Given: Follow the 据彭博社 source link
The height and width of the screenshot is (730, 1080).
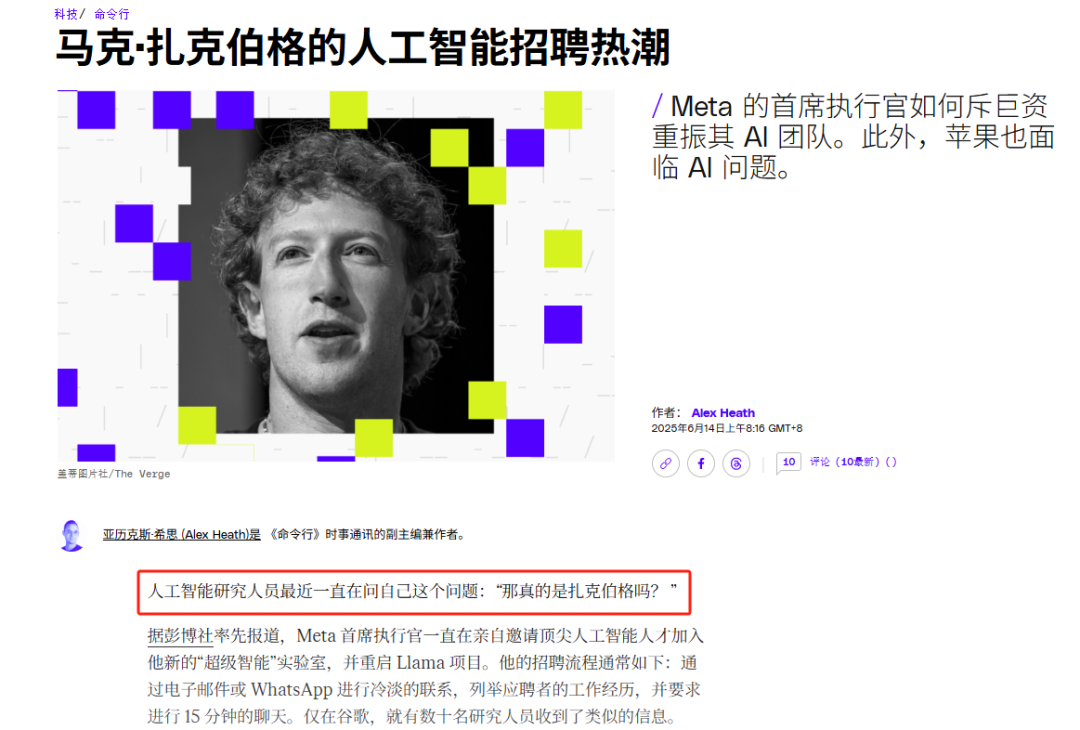Looking at the screenshot, I should click(180, 635).
